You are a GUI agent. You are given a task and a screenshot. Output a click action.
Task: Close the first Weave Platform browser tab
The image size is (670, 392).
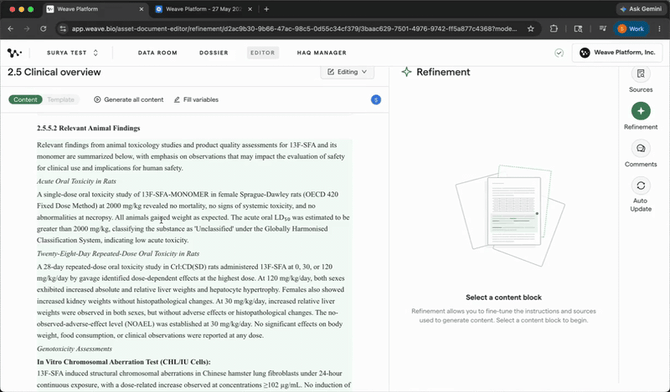[x=141, y=9]
